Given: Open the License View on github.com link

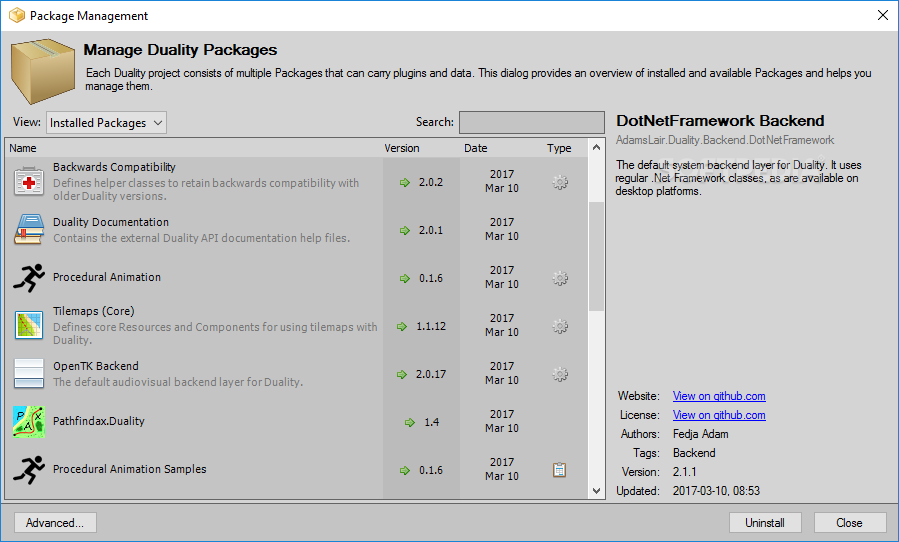Looking at the screenshot, I should (x=719, y=415).
